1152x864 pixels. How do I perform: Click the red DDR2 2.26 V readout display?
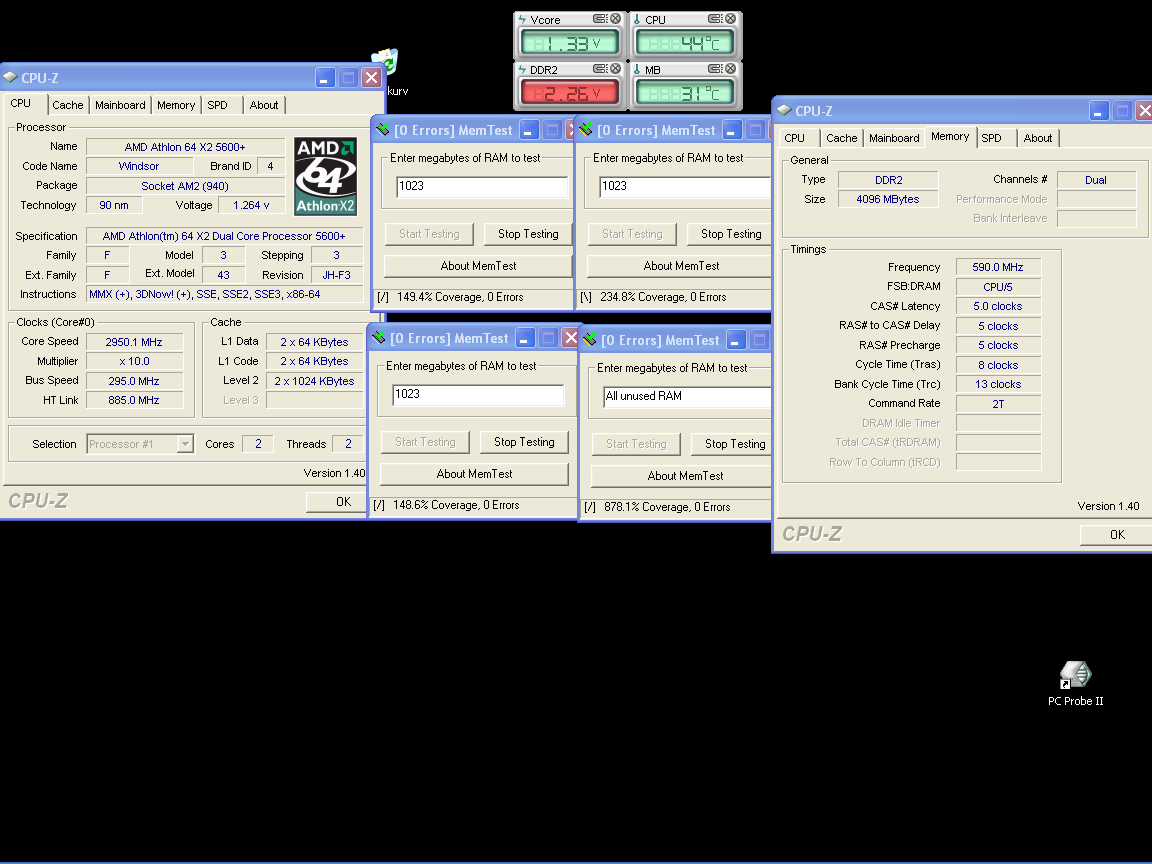(x=569, y=93)
